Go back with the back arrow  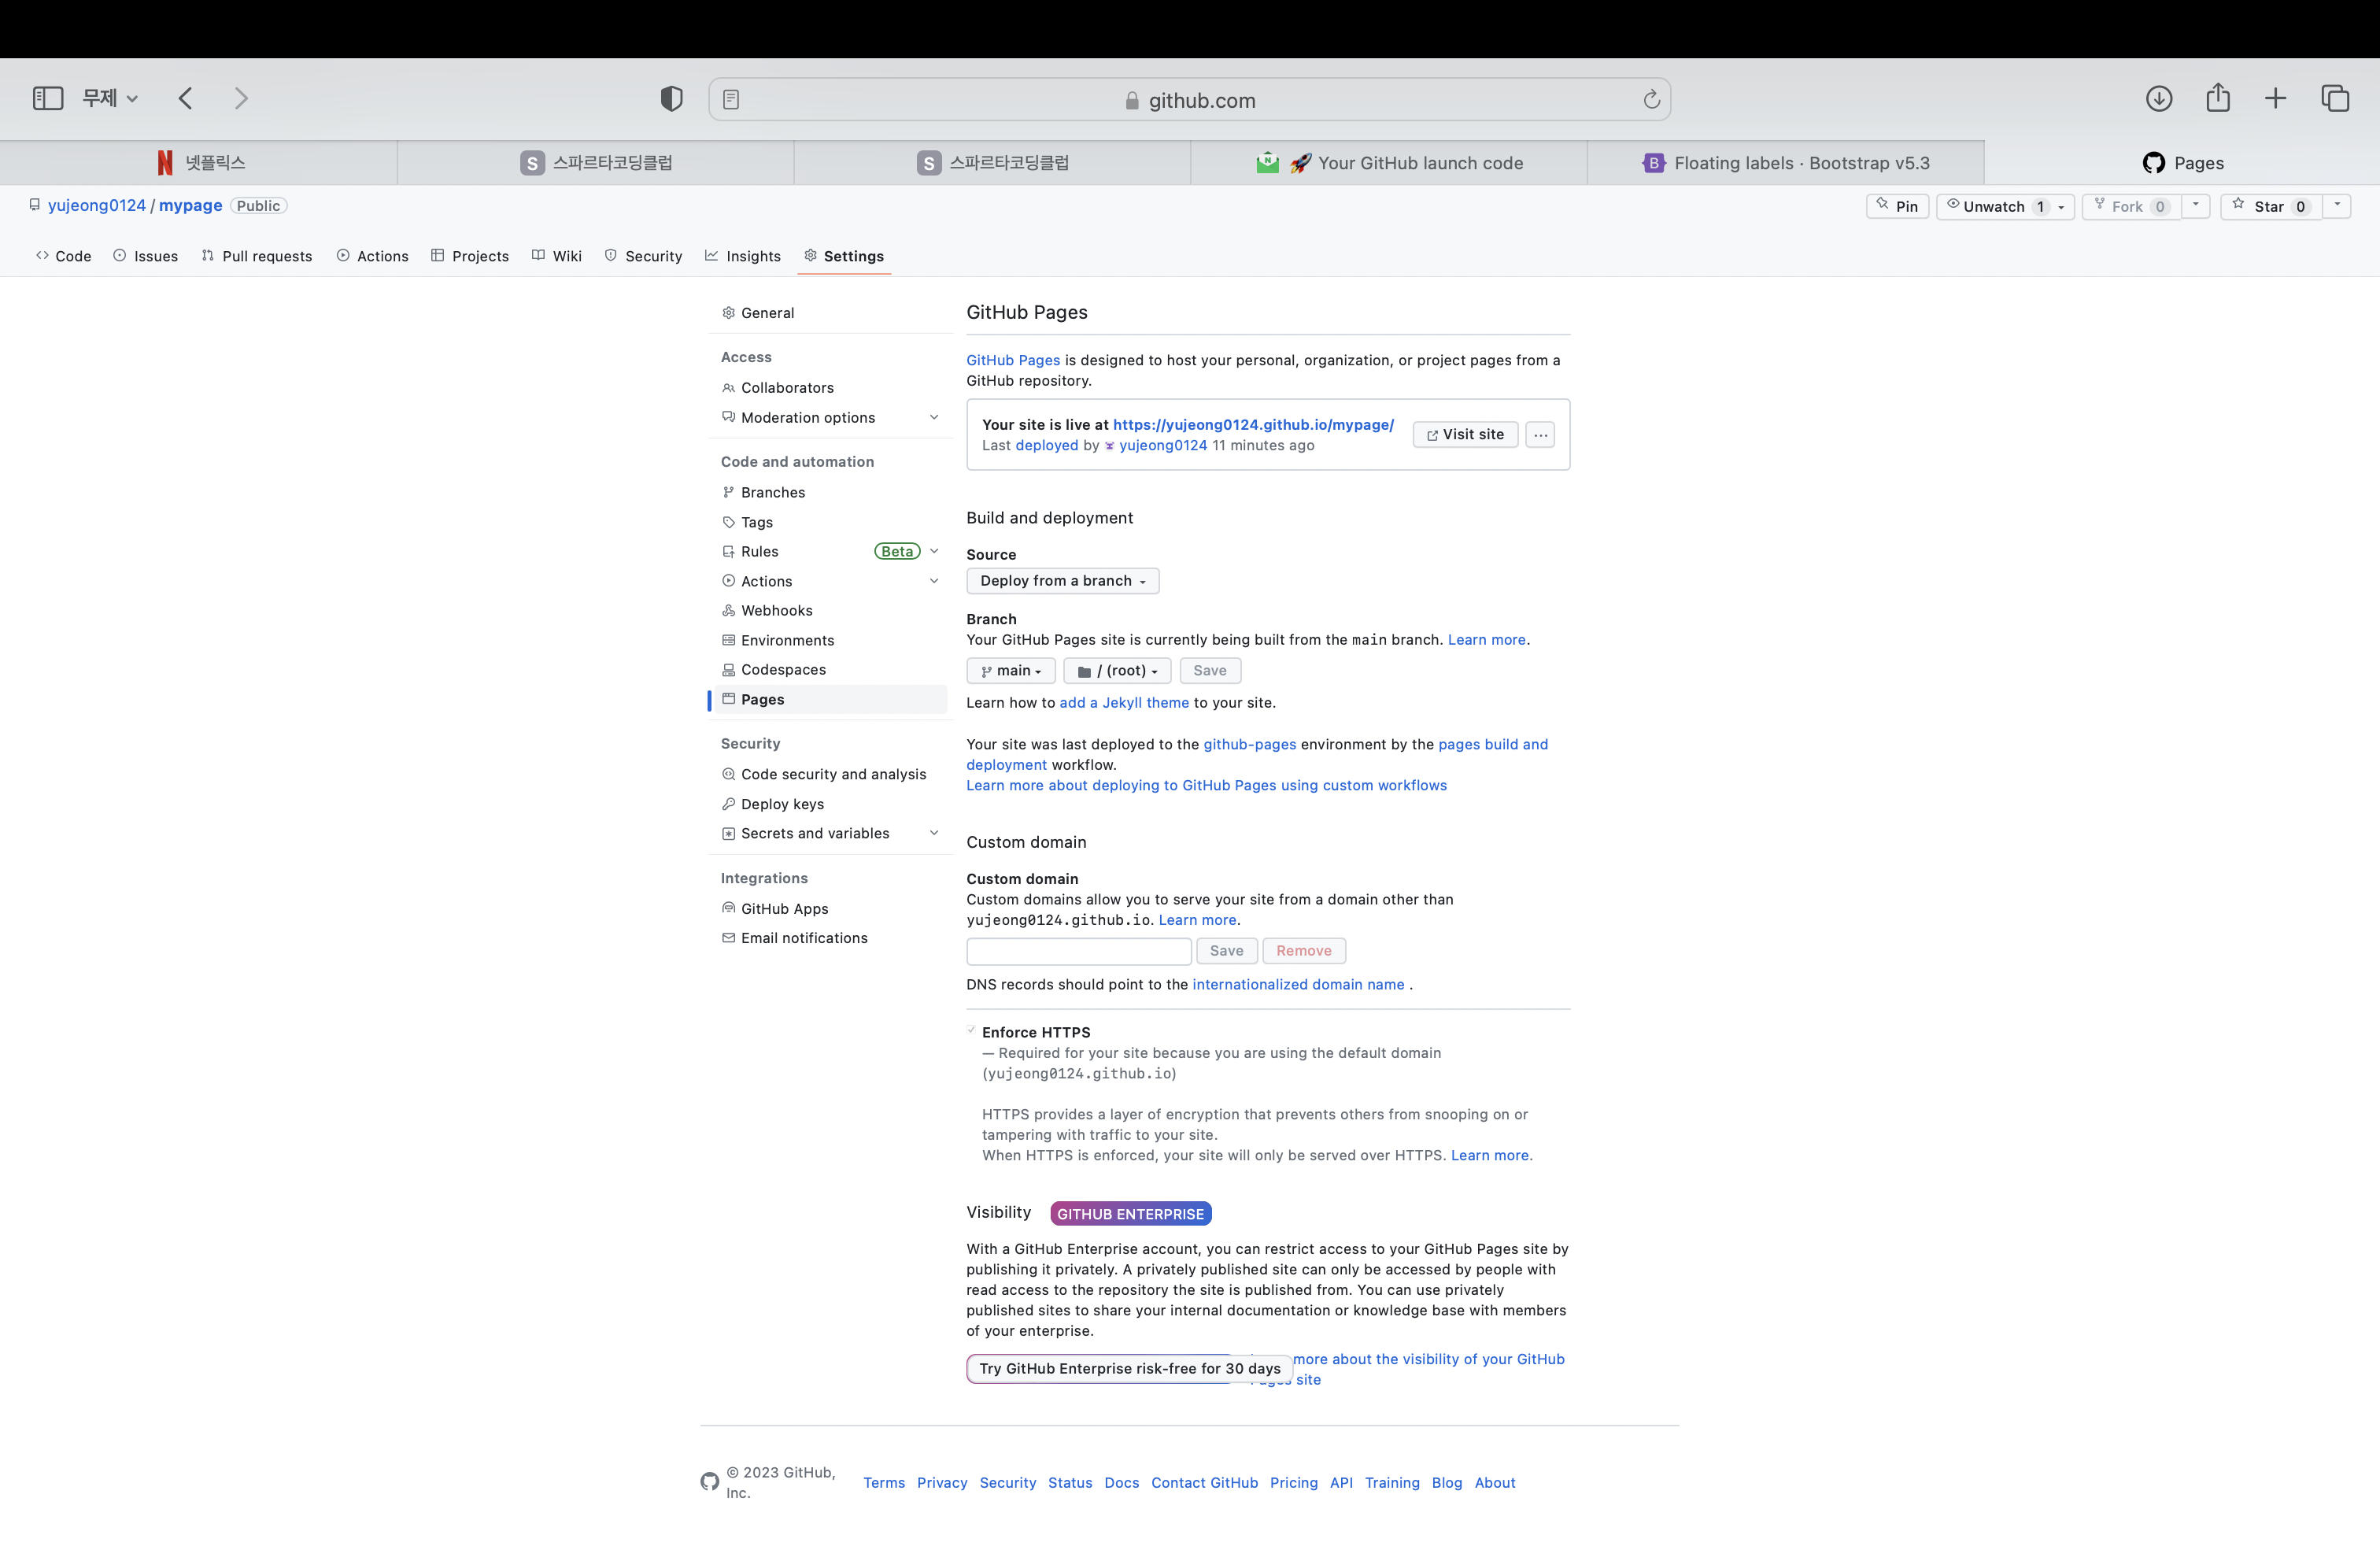click(x=185, y=98)
